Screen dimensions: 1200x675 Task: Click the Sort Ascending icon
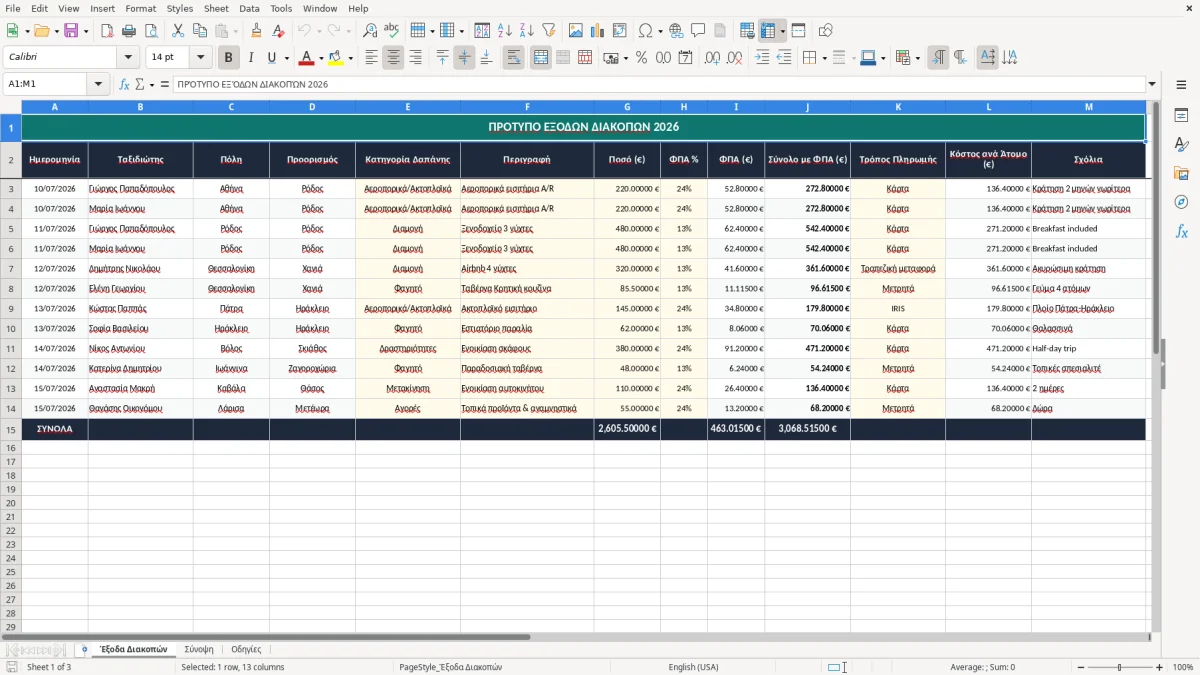(505, 31)
